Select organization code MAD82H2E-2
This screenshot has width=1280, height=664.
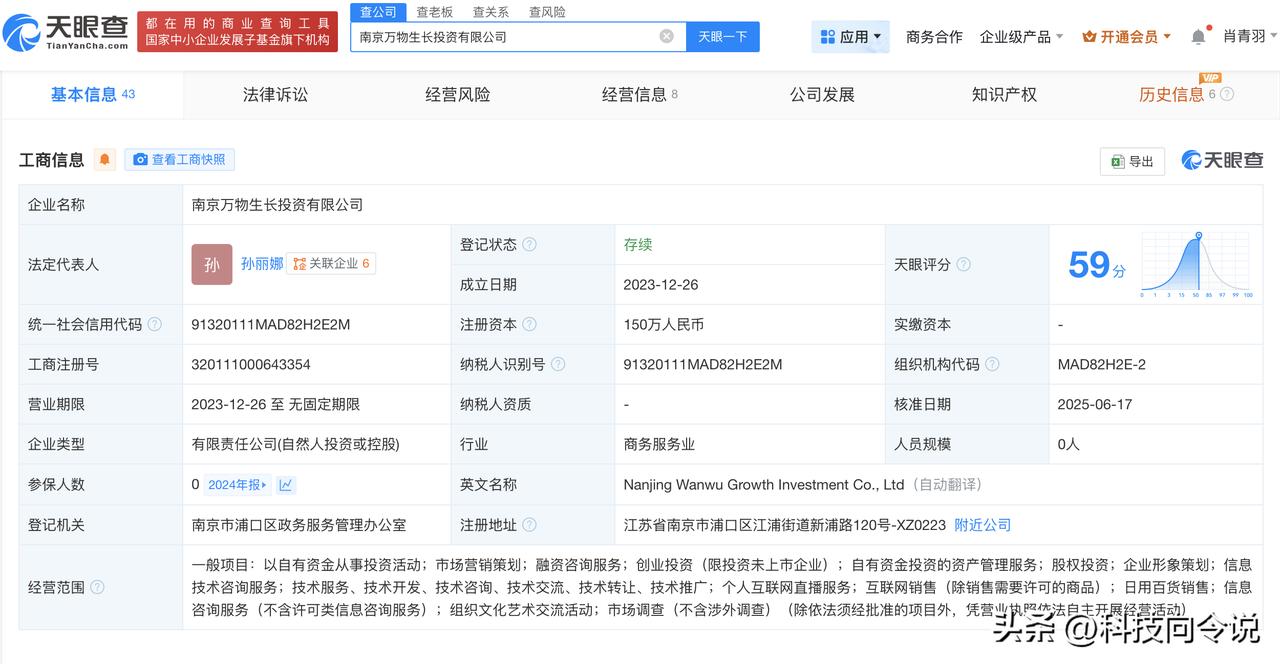point(1102,365)
